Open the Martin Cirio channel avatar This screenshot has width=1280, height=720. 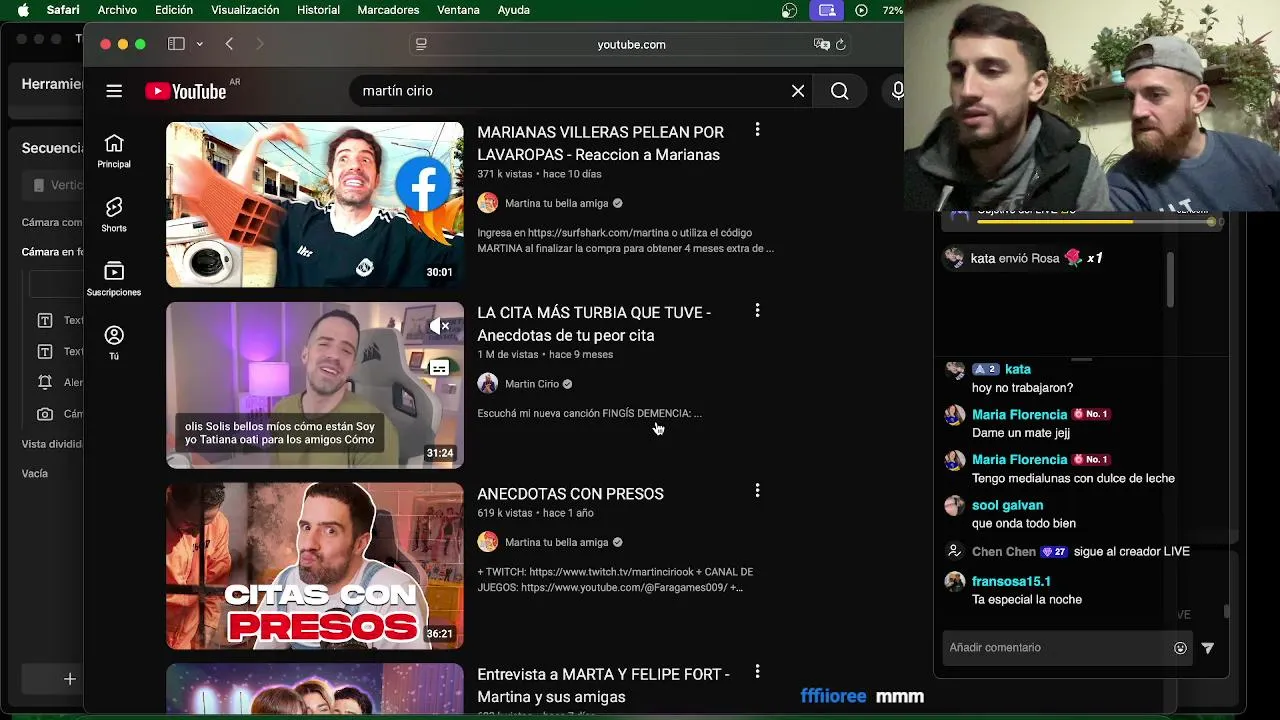coord(488,384)
